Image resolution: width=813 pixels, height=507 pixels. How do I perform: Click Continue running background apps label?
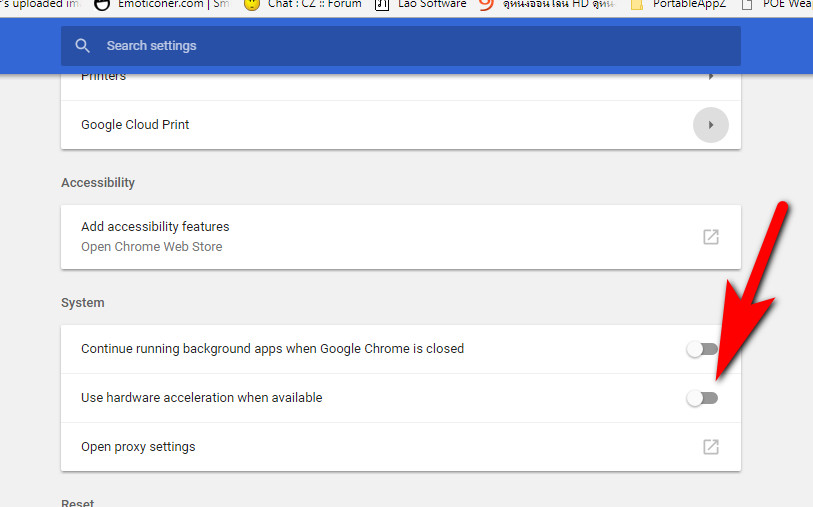coord(272,349)
